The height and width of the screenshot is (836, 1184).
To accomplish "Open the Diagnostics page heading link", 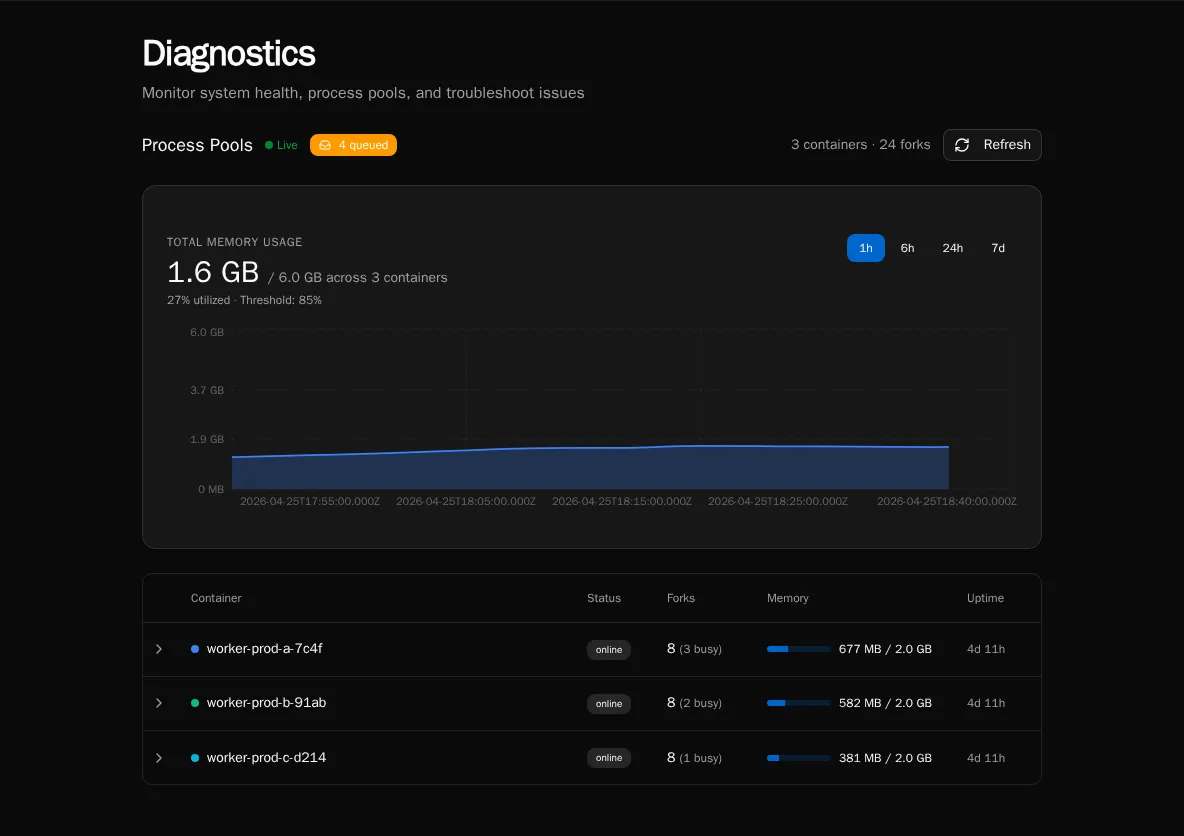I will point(228,53).
